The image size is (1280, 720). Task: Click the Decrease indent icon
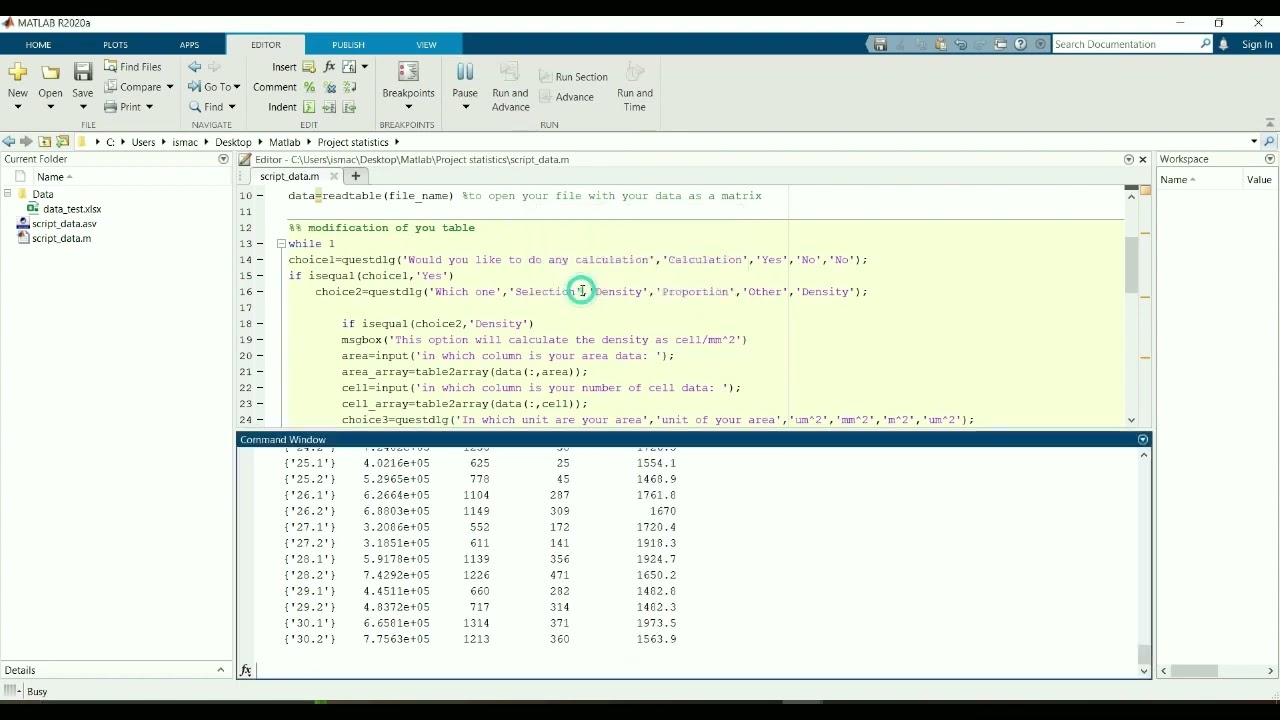(350, 107)
